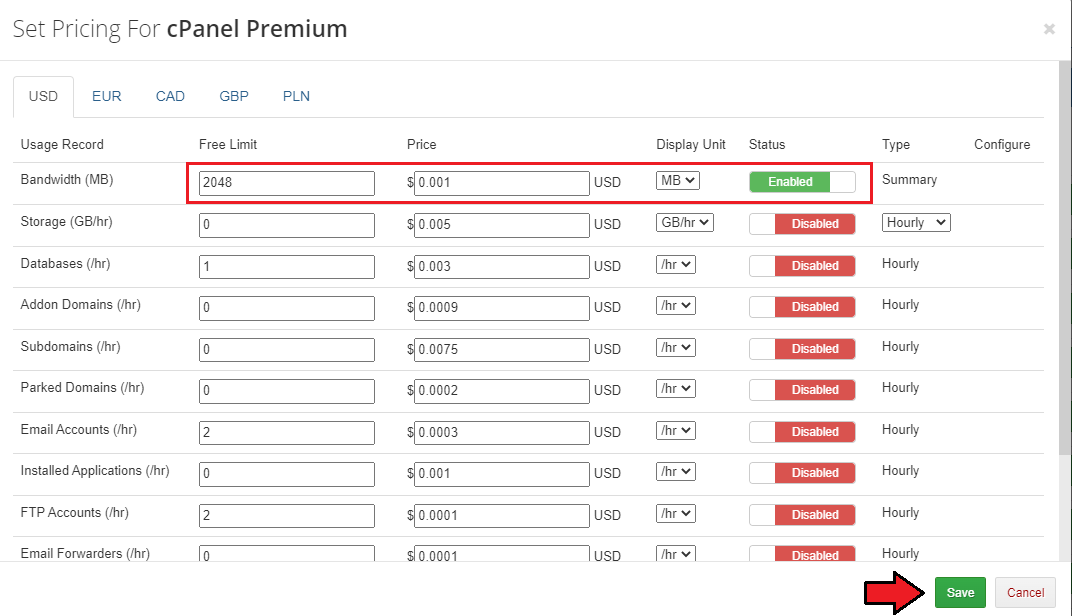
Task: Click the FTP Accounts free limit field
Action: click(287, 515)
